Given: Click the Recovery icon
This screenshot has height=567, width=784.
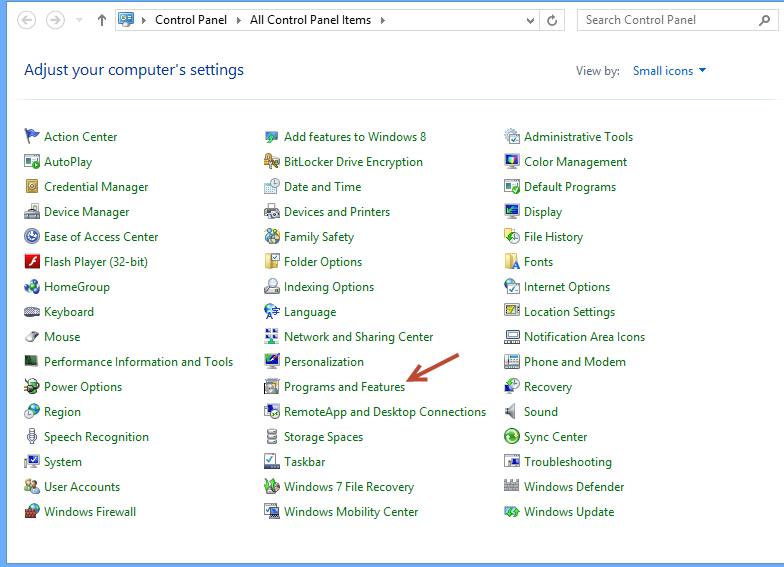Looking at the screenshot, I should (512, 386).
